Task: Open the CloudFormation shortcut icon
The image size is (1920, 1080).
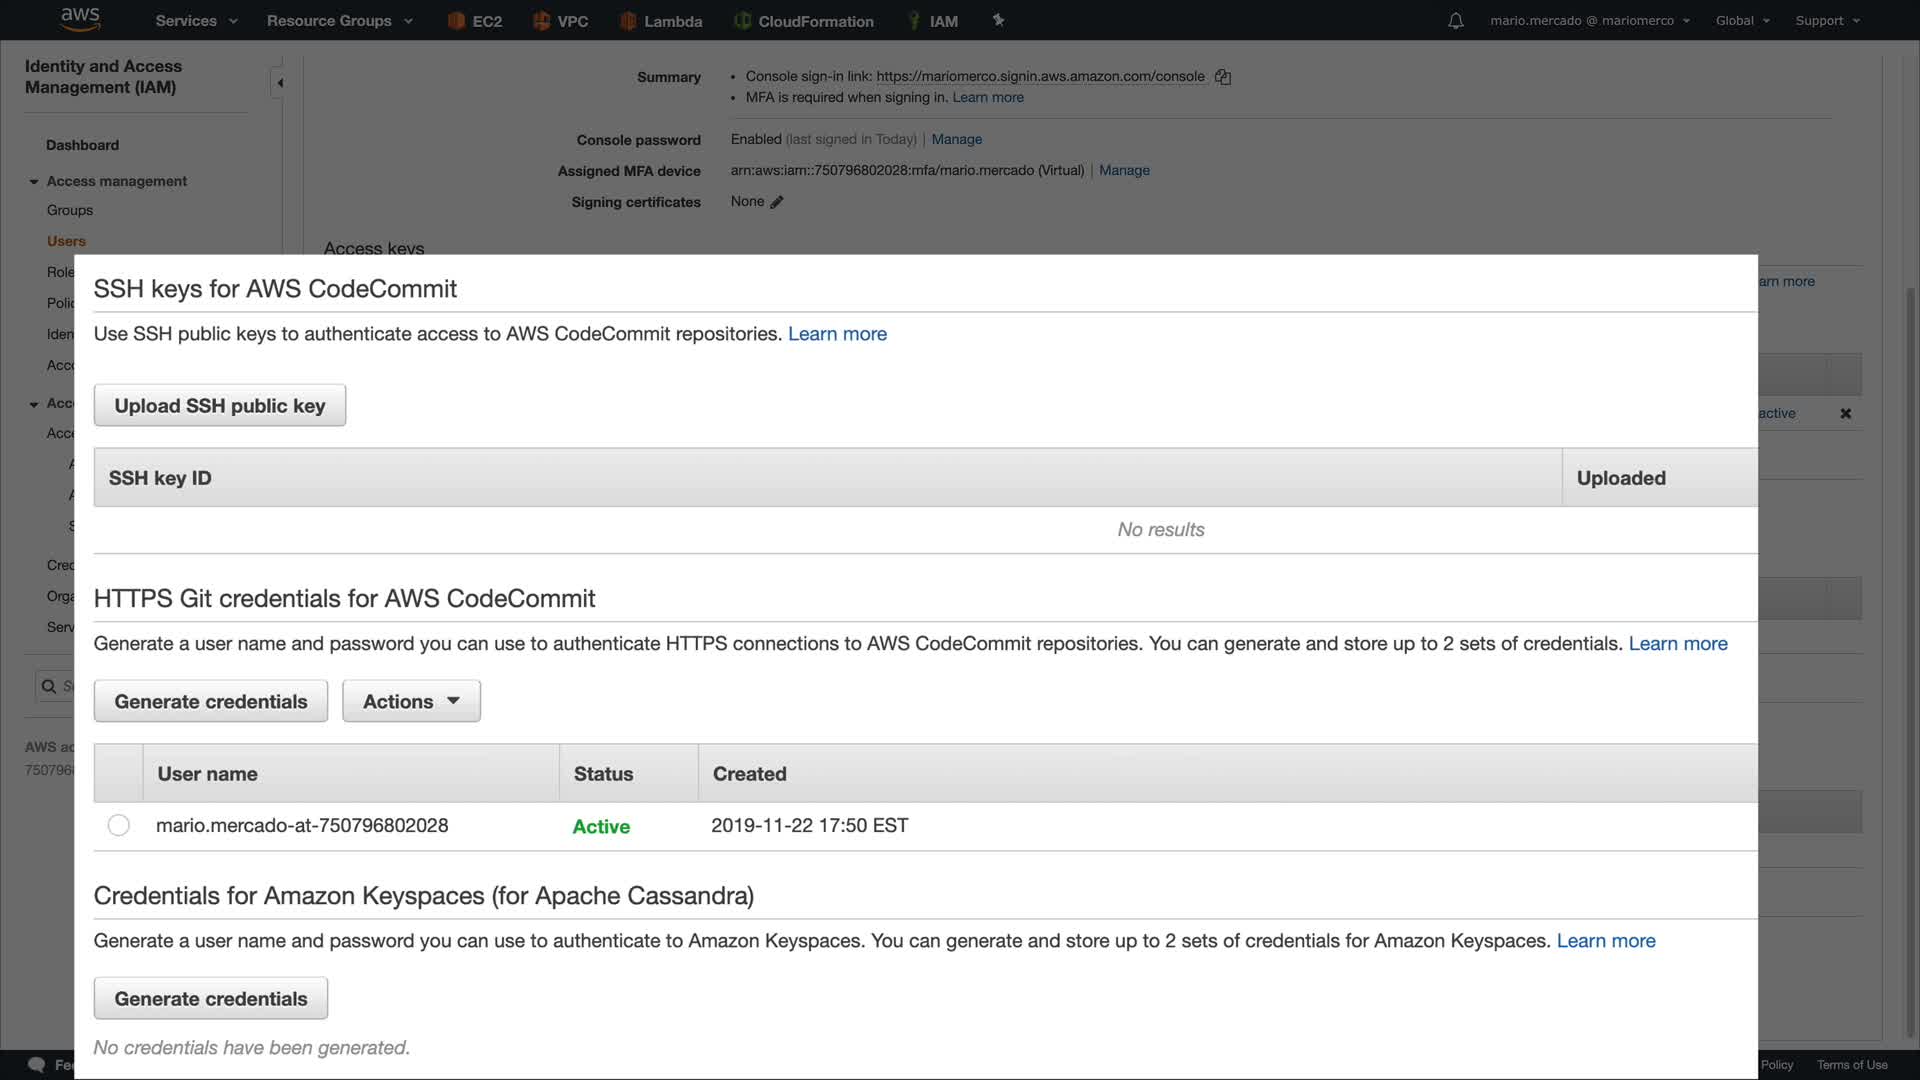Action: click(742, 21)
